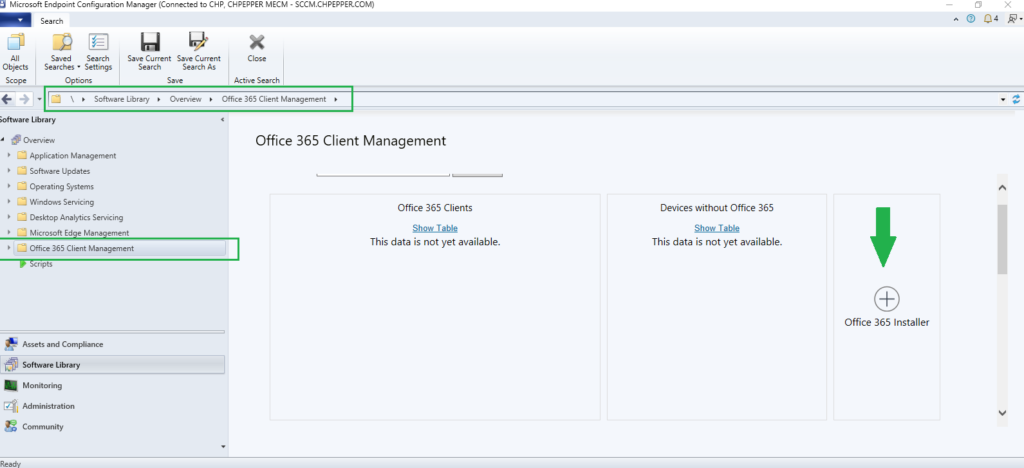This screenshot has height=468, width=1024.
Task: Switch to the Search ribbon tab
Action: (52, 21)
